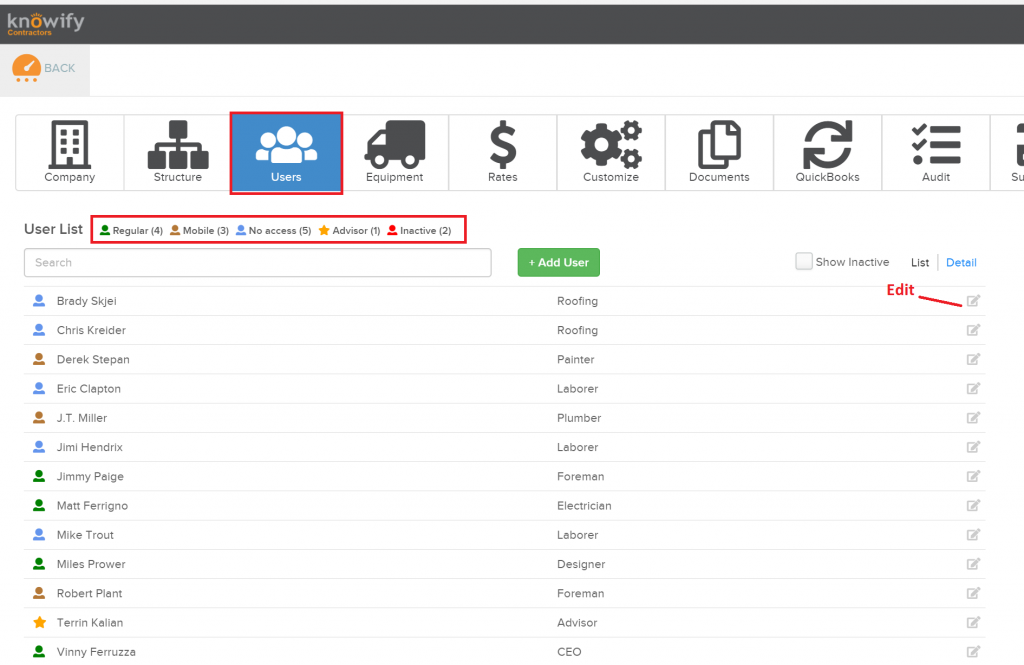The image size is (1024, 665).
Task: Edit the user Jimi Hendrix
Action: [973, 447]
